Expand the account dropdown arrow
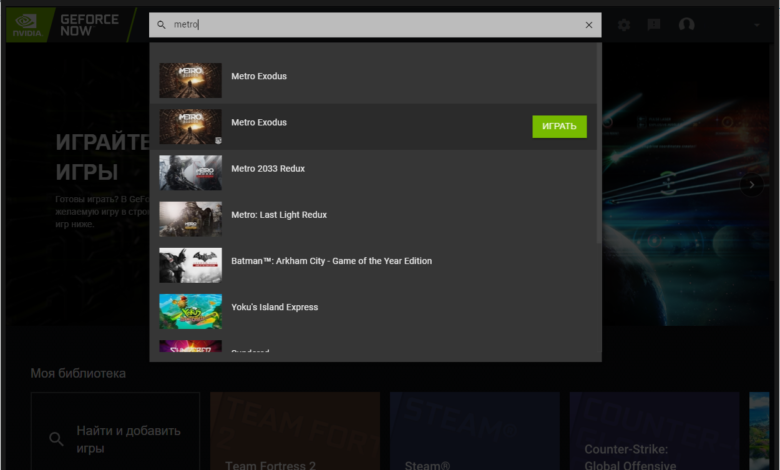This screenshot has height=470, width=780. (757, 25)
